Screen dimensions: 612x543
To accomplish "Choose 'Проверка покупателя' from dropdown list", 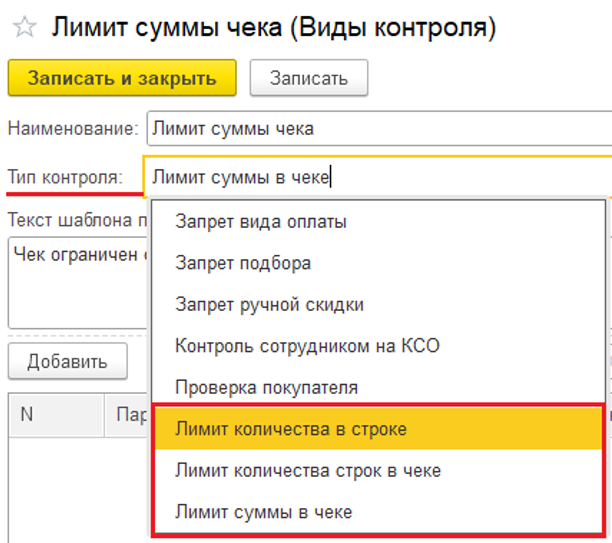I will (266, 387).
